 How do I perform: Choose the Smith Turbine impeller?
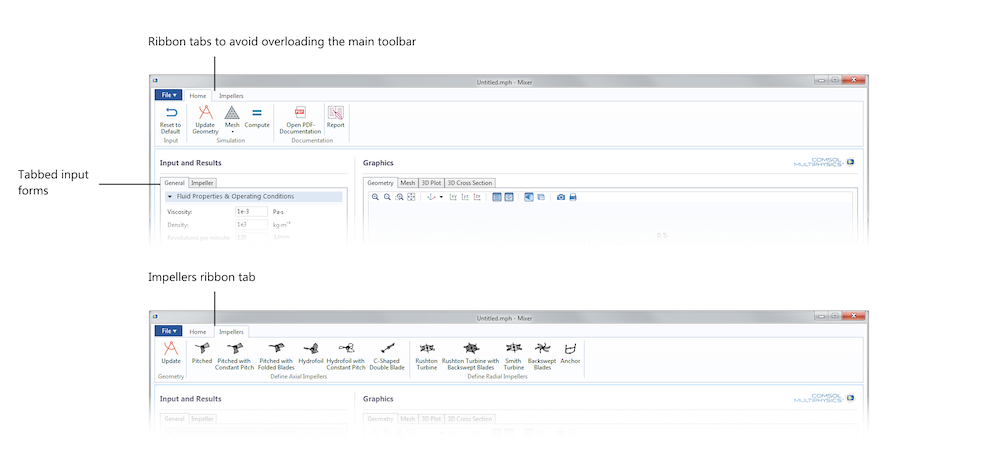[x=513, y=356]
